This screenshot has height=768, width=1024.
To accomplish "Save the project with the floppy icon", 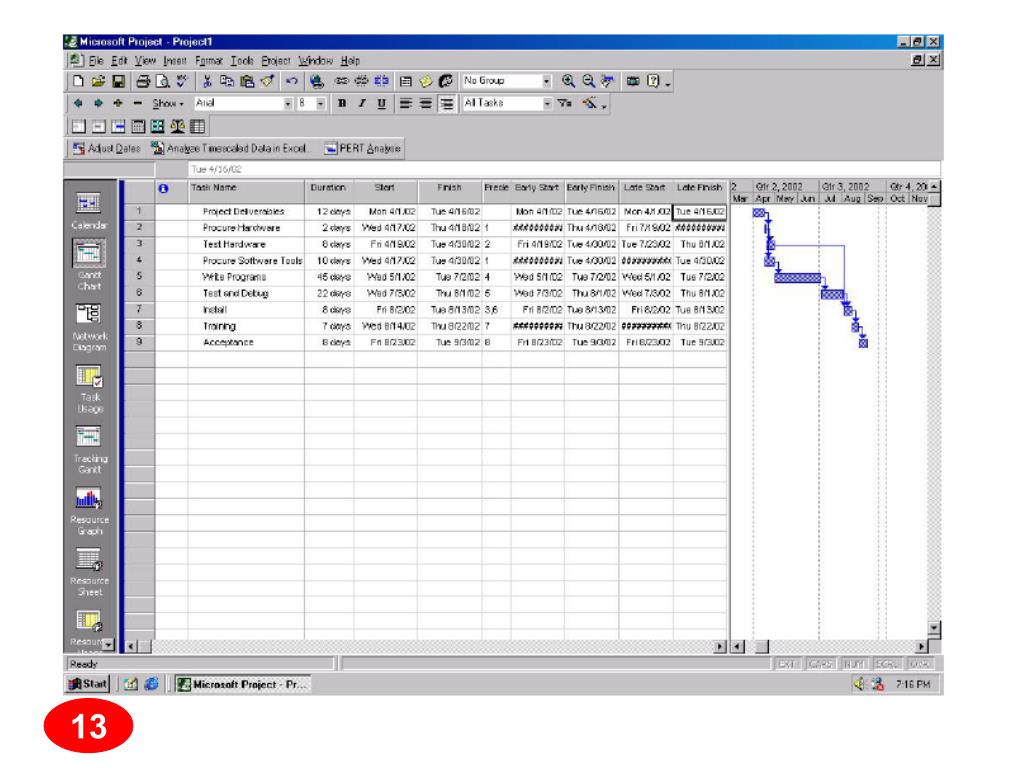I will [x=118, y=81].
